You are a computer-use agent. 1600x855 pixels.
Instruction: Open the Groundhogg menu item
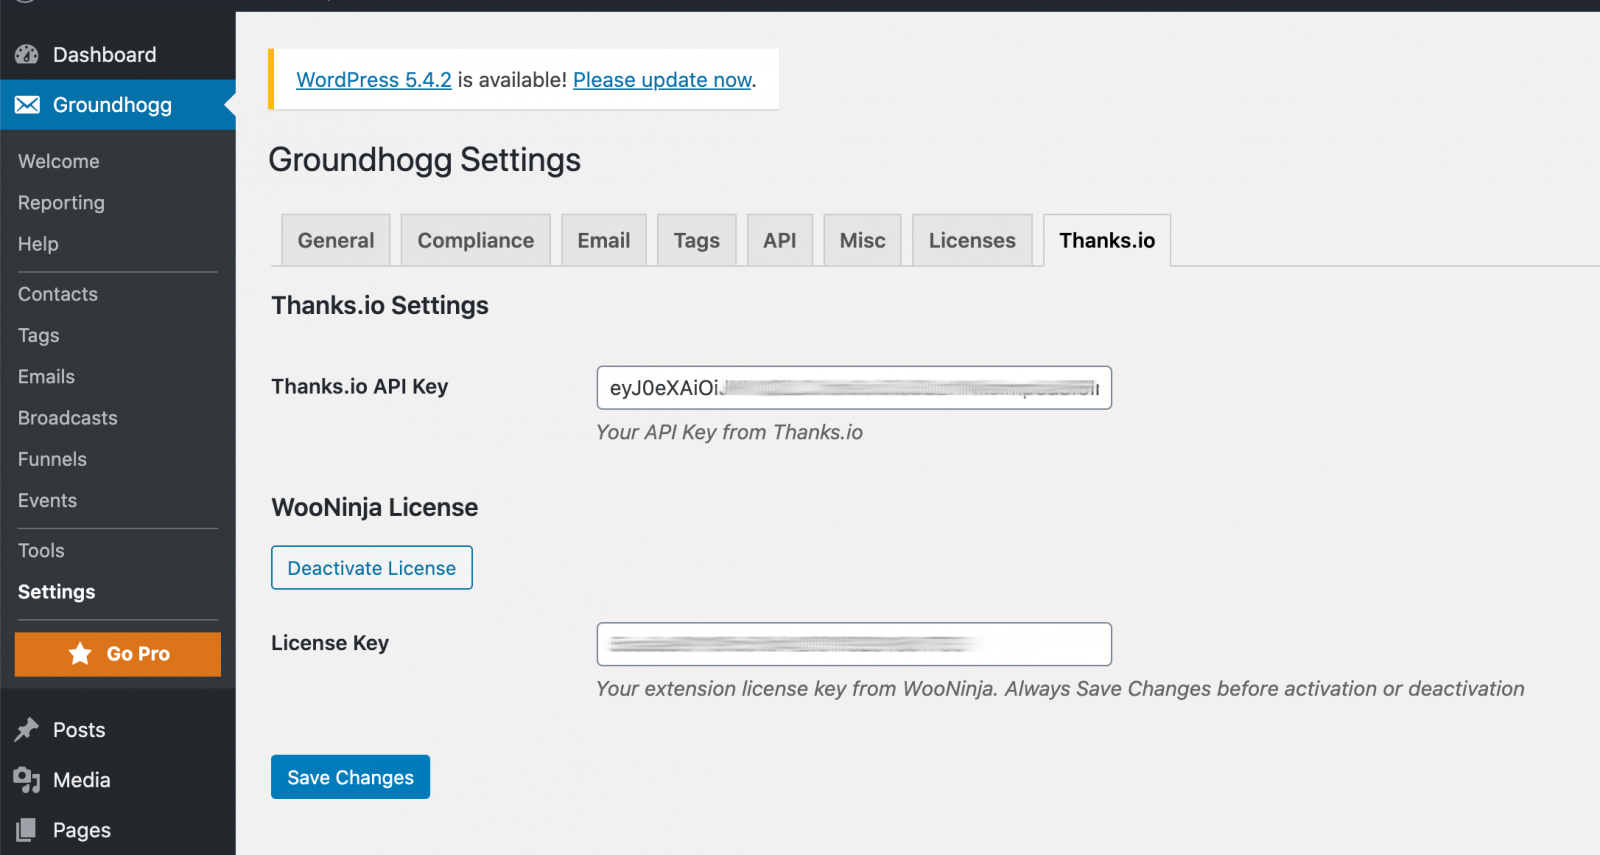pos(118,105)
